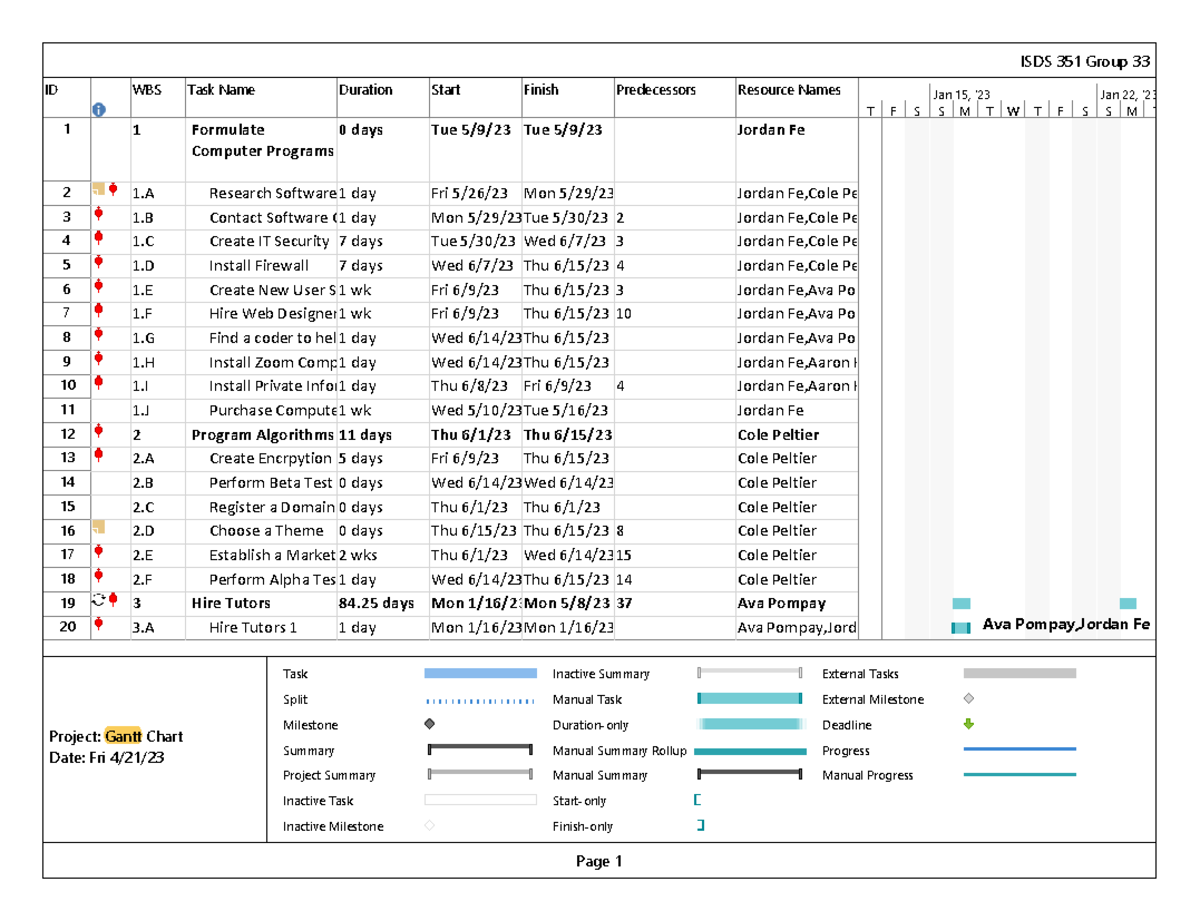The height and width of the screenshot is (921, 1200).
Task: Click the green Deadline arrow icon in the legend
Action: click(967, 724)
